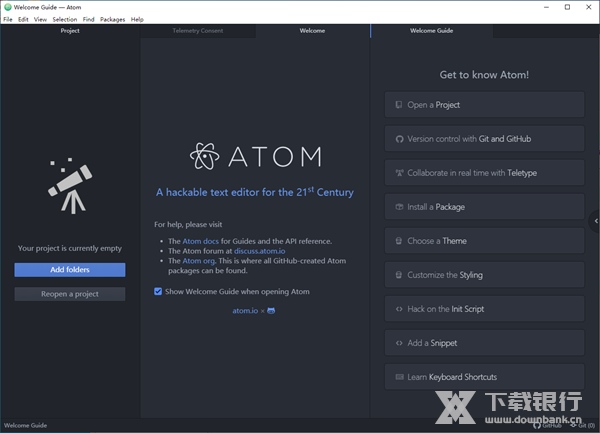Open the discuss.atom.io forum link

tap(260, 251)
